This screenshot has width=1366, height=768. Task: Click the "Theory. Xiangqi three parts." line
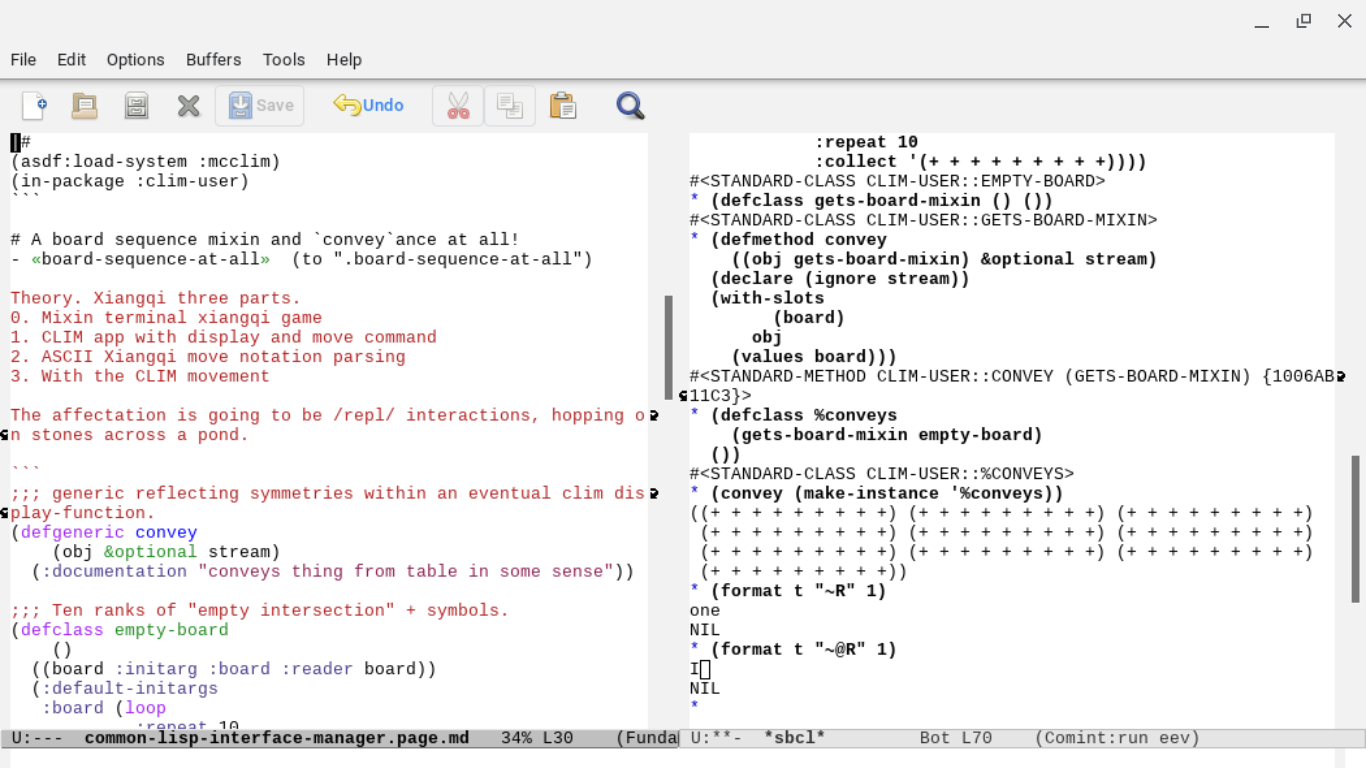coord(155,298)
